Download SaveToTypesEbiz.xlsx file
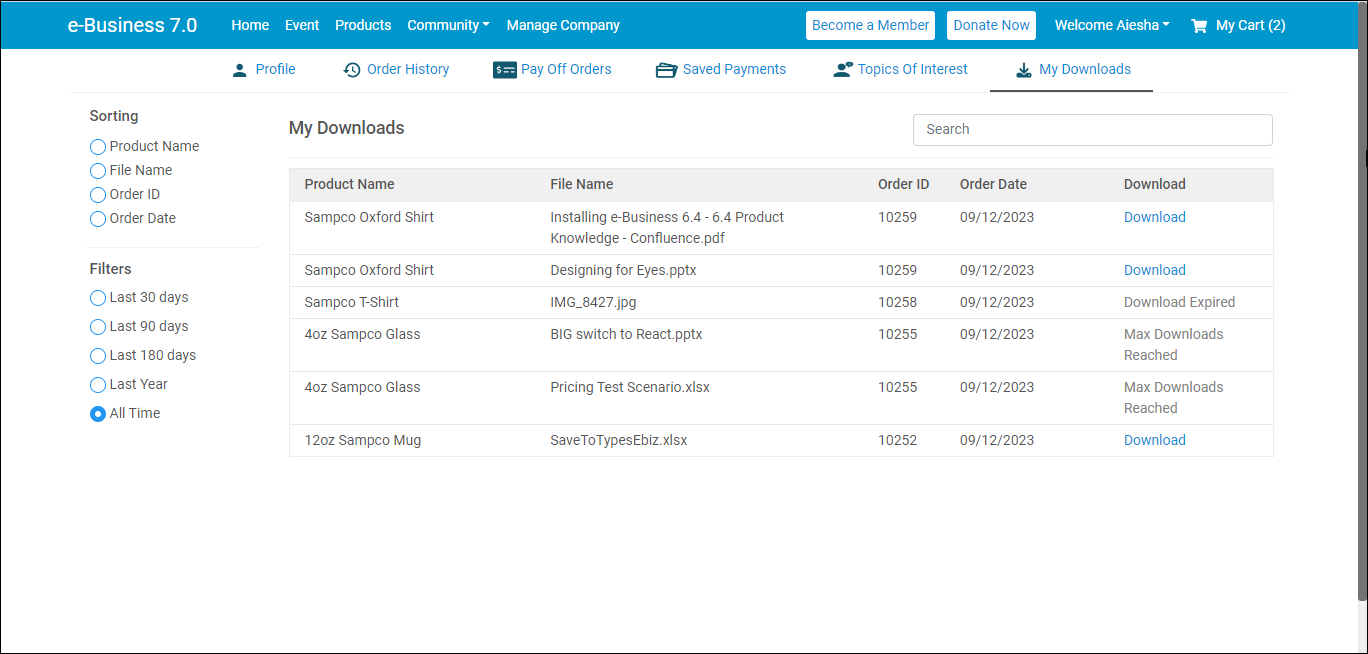This screenshot has width=1368, height=654. click(x=1155, y=440)
